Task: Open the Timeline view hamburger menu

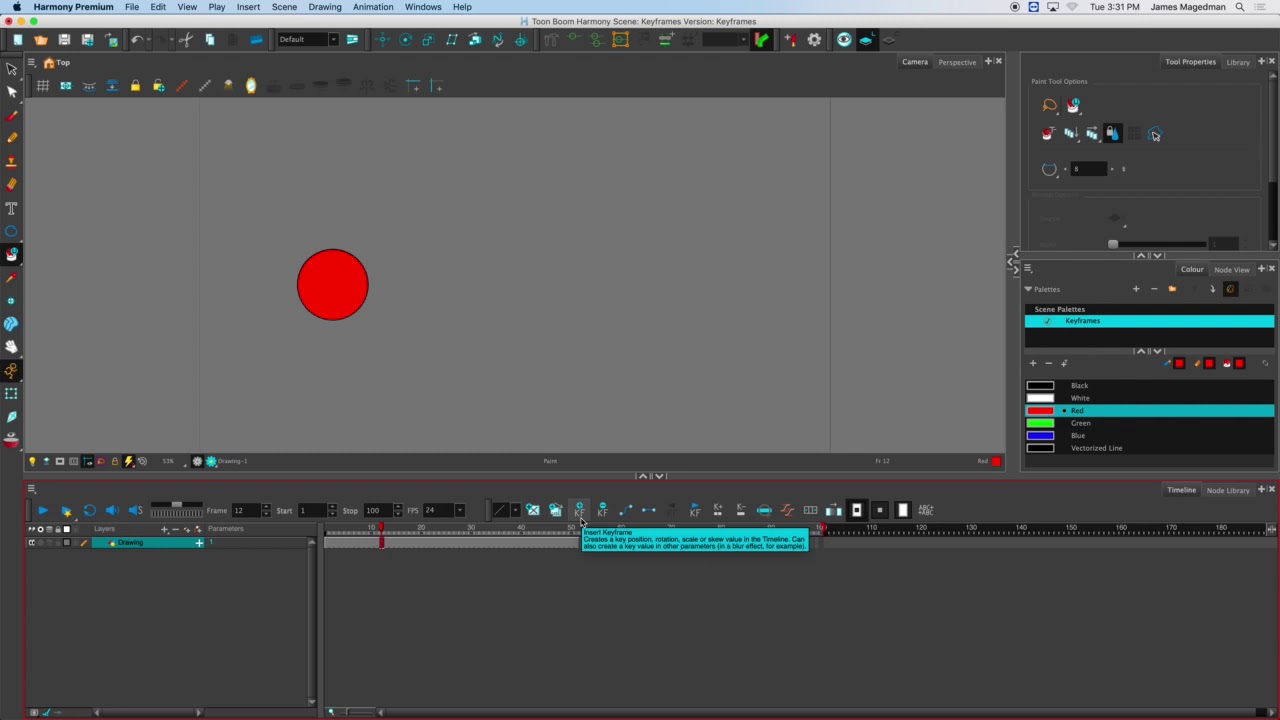Action: tap(31, 489)
